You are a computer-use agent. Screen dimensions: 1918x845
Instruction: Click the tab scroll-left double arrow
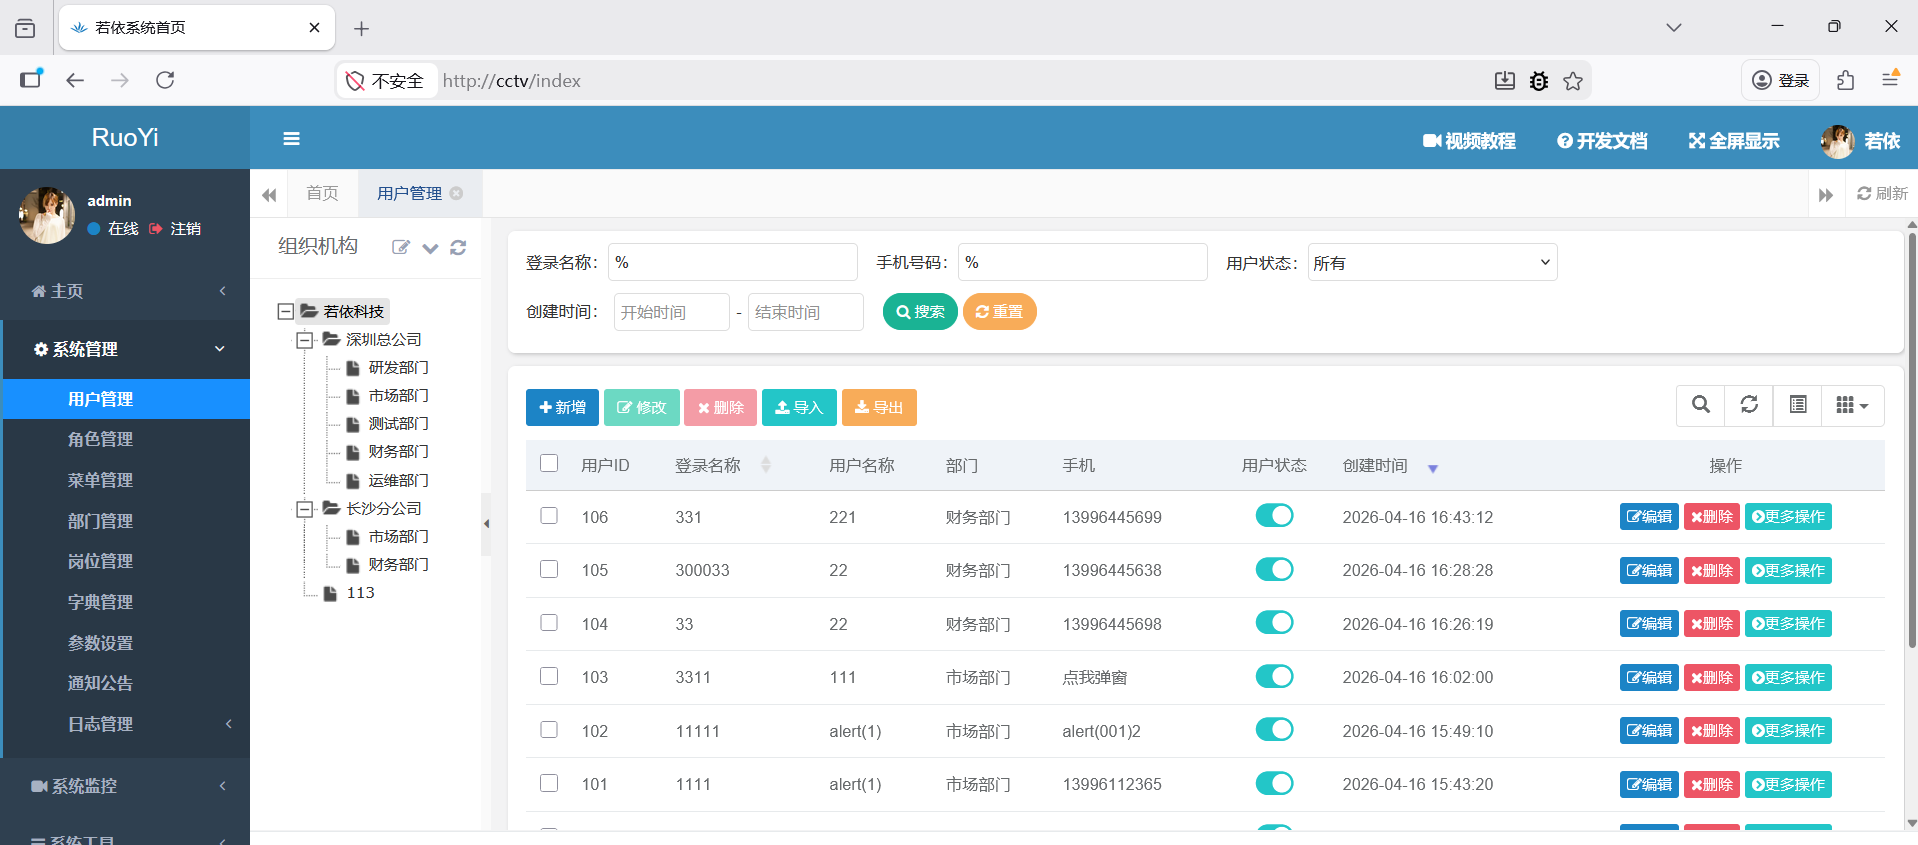tap(269, 194)
